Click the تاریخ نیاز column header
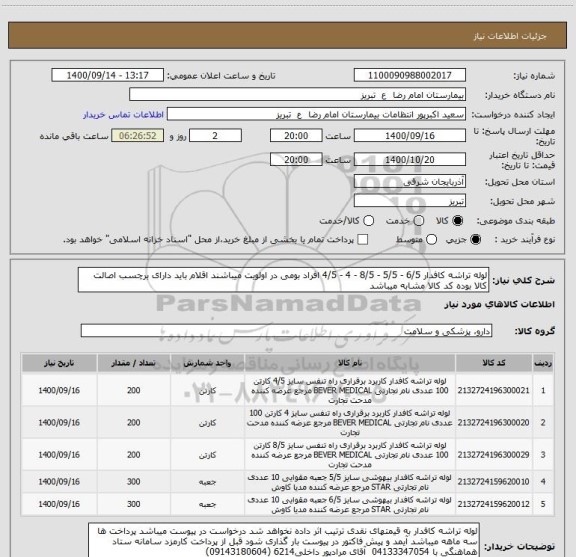The height and width of the screenshot is (557, 576). (59, 363)
